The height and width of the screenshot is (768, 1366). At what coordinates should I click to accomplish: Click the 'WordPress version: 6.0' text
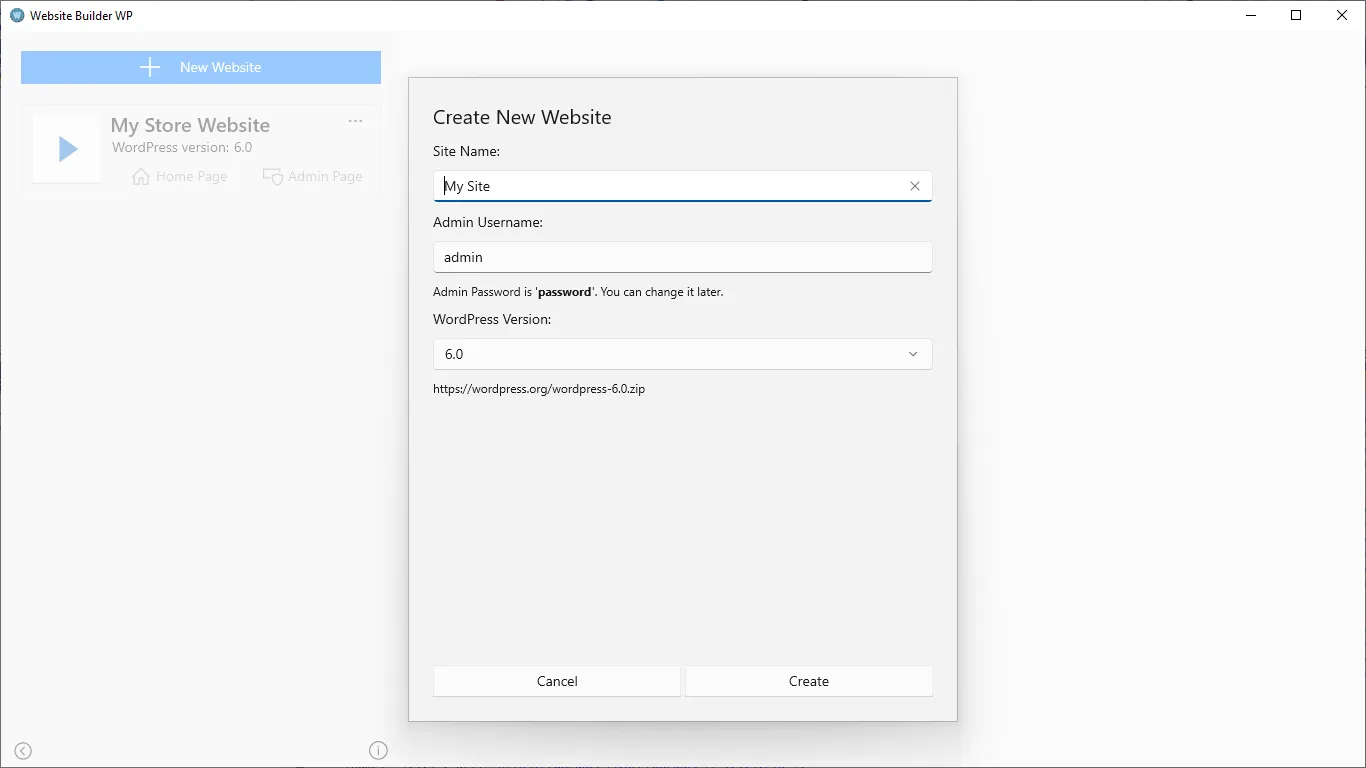(182, 147)
